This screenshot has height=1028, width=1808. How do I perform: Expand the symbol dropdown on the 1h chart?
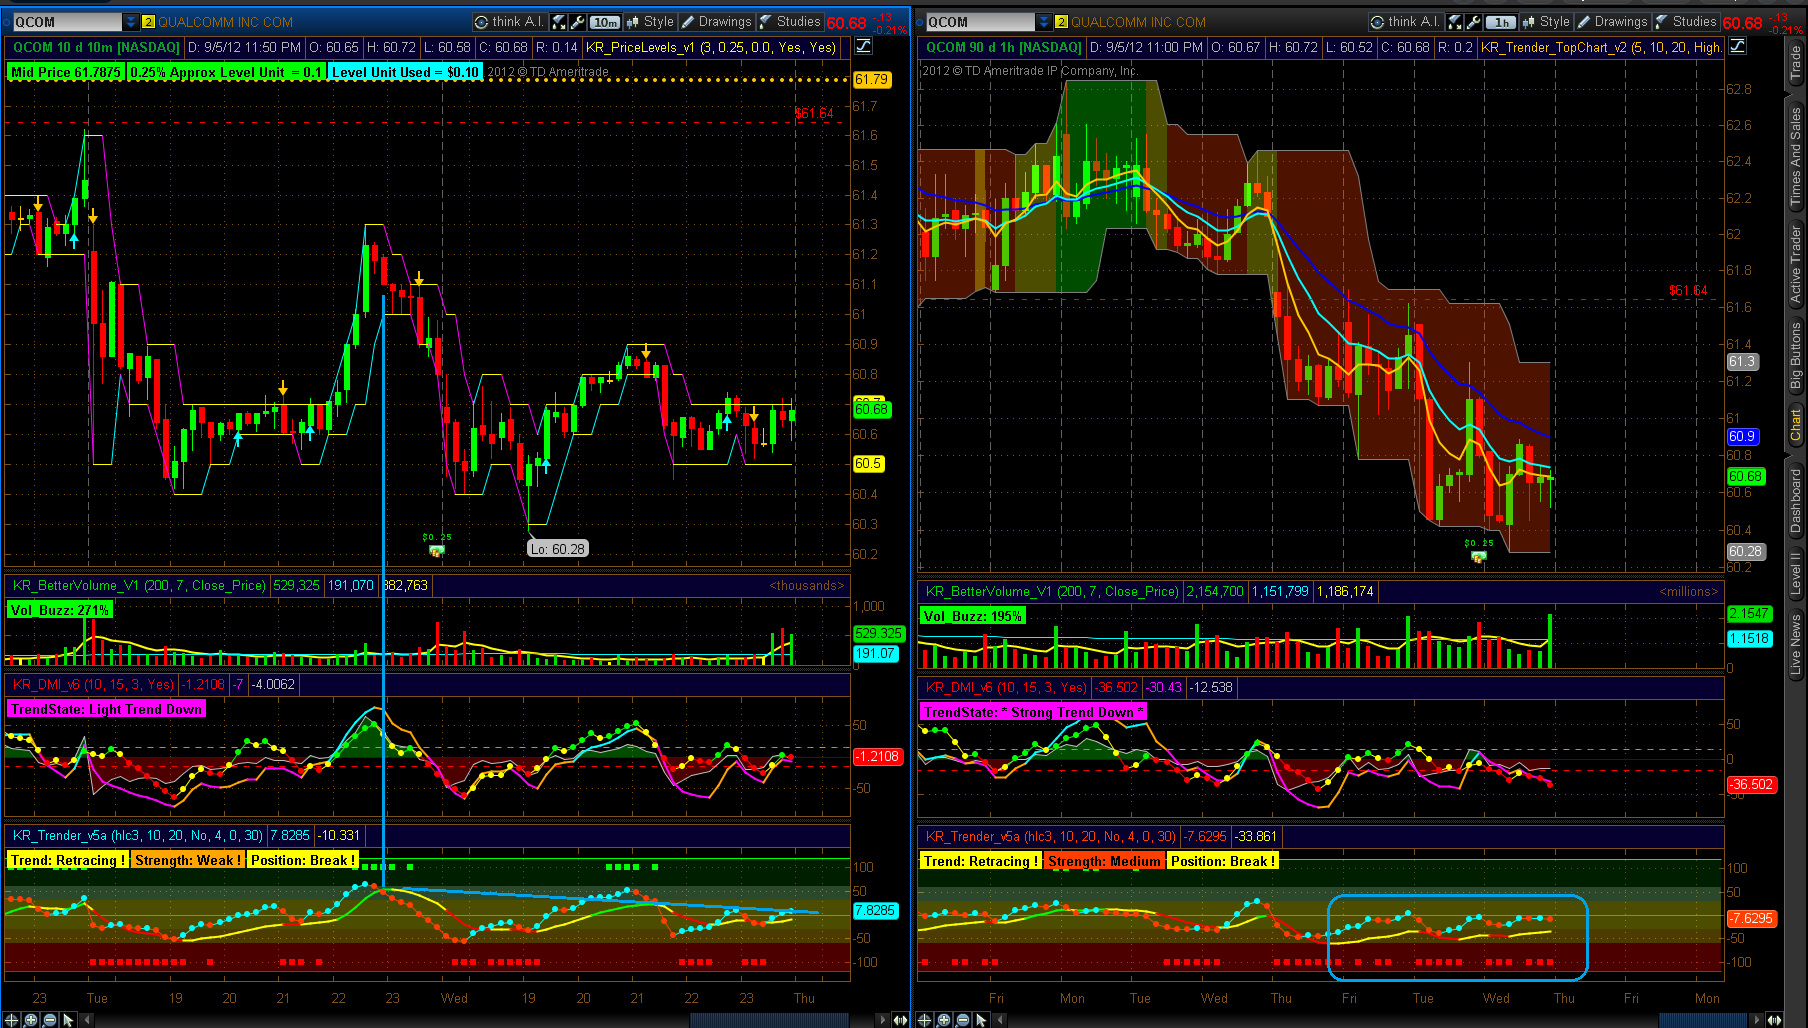(x=1045, y=22)
